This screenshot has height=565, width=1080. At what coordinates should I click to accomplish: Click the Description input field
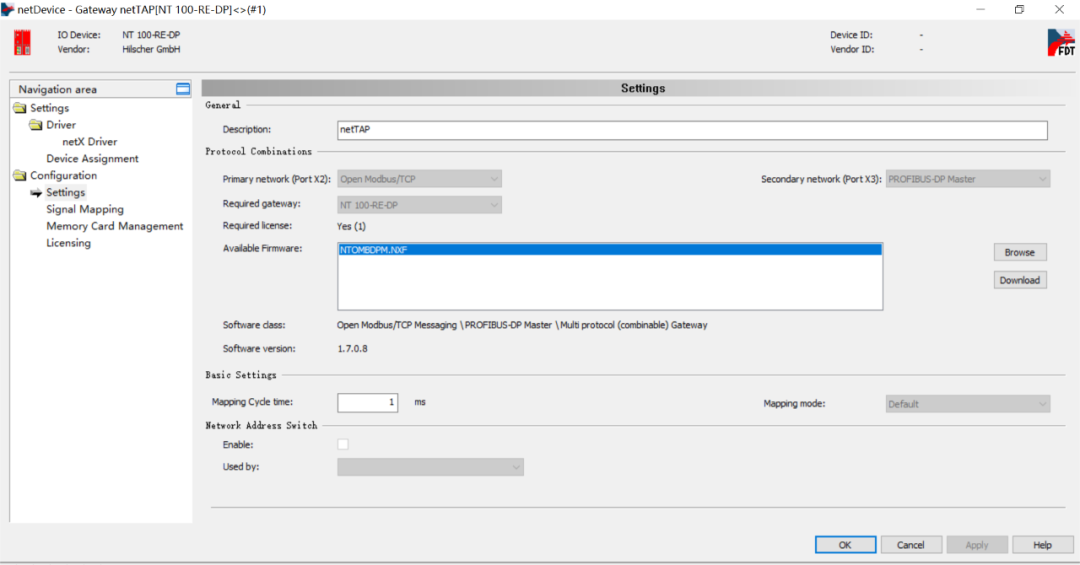tap(692, 130)
